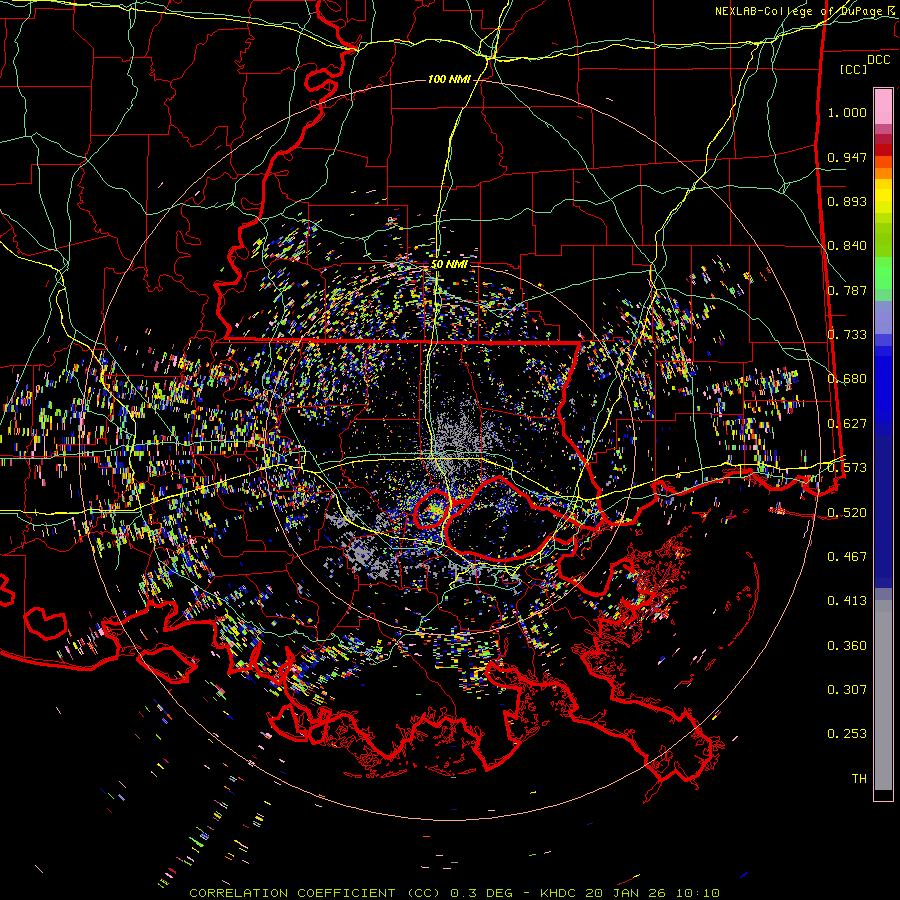
Task: Click the CORRELATION COEFFICIENT (CC) product title
Action: coord(315,893)
